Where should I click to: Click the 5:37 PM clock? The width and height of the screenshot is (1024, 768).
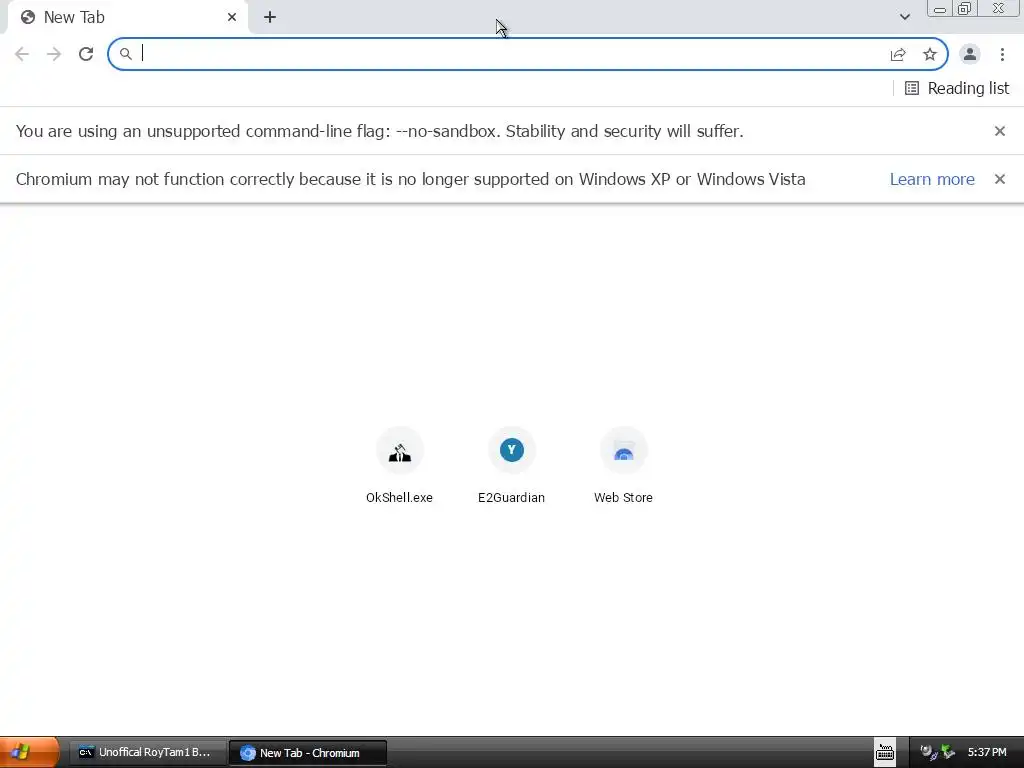987,752
